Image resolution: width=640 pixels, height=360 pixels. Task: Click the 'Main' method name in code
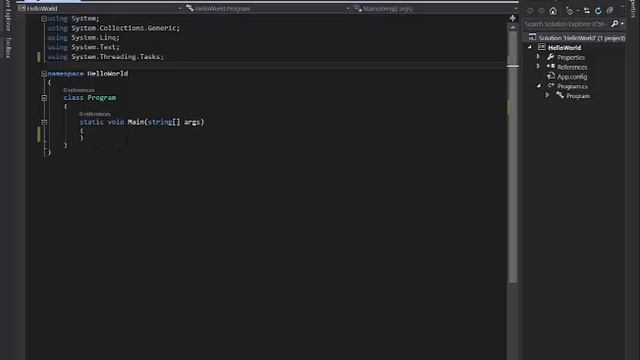pos(136,122)
